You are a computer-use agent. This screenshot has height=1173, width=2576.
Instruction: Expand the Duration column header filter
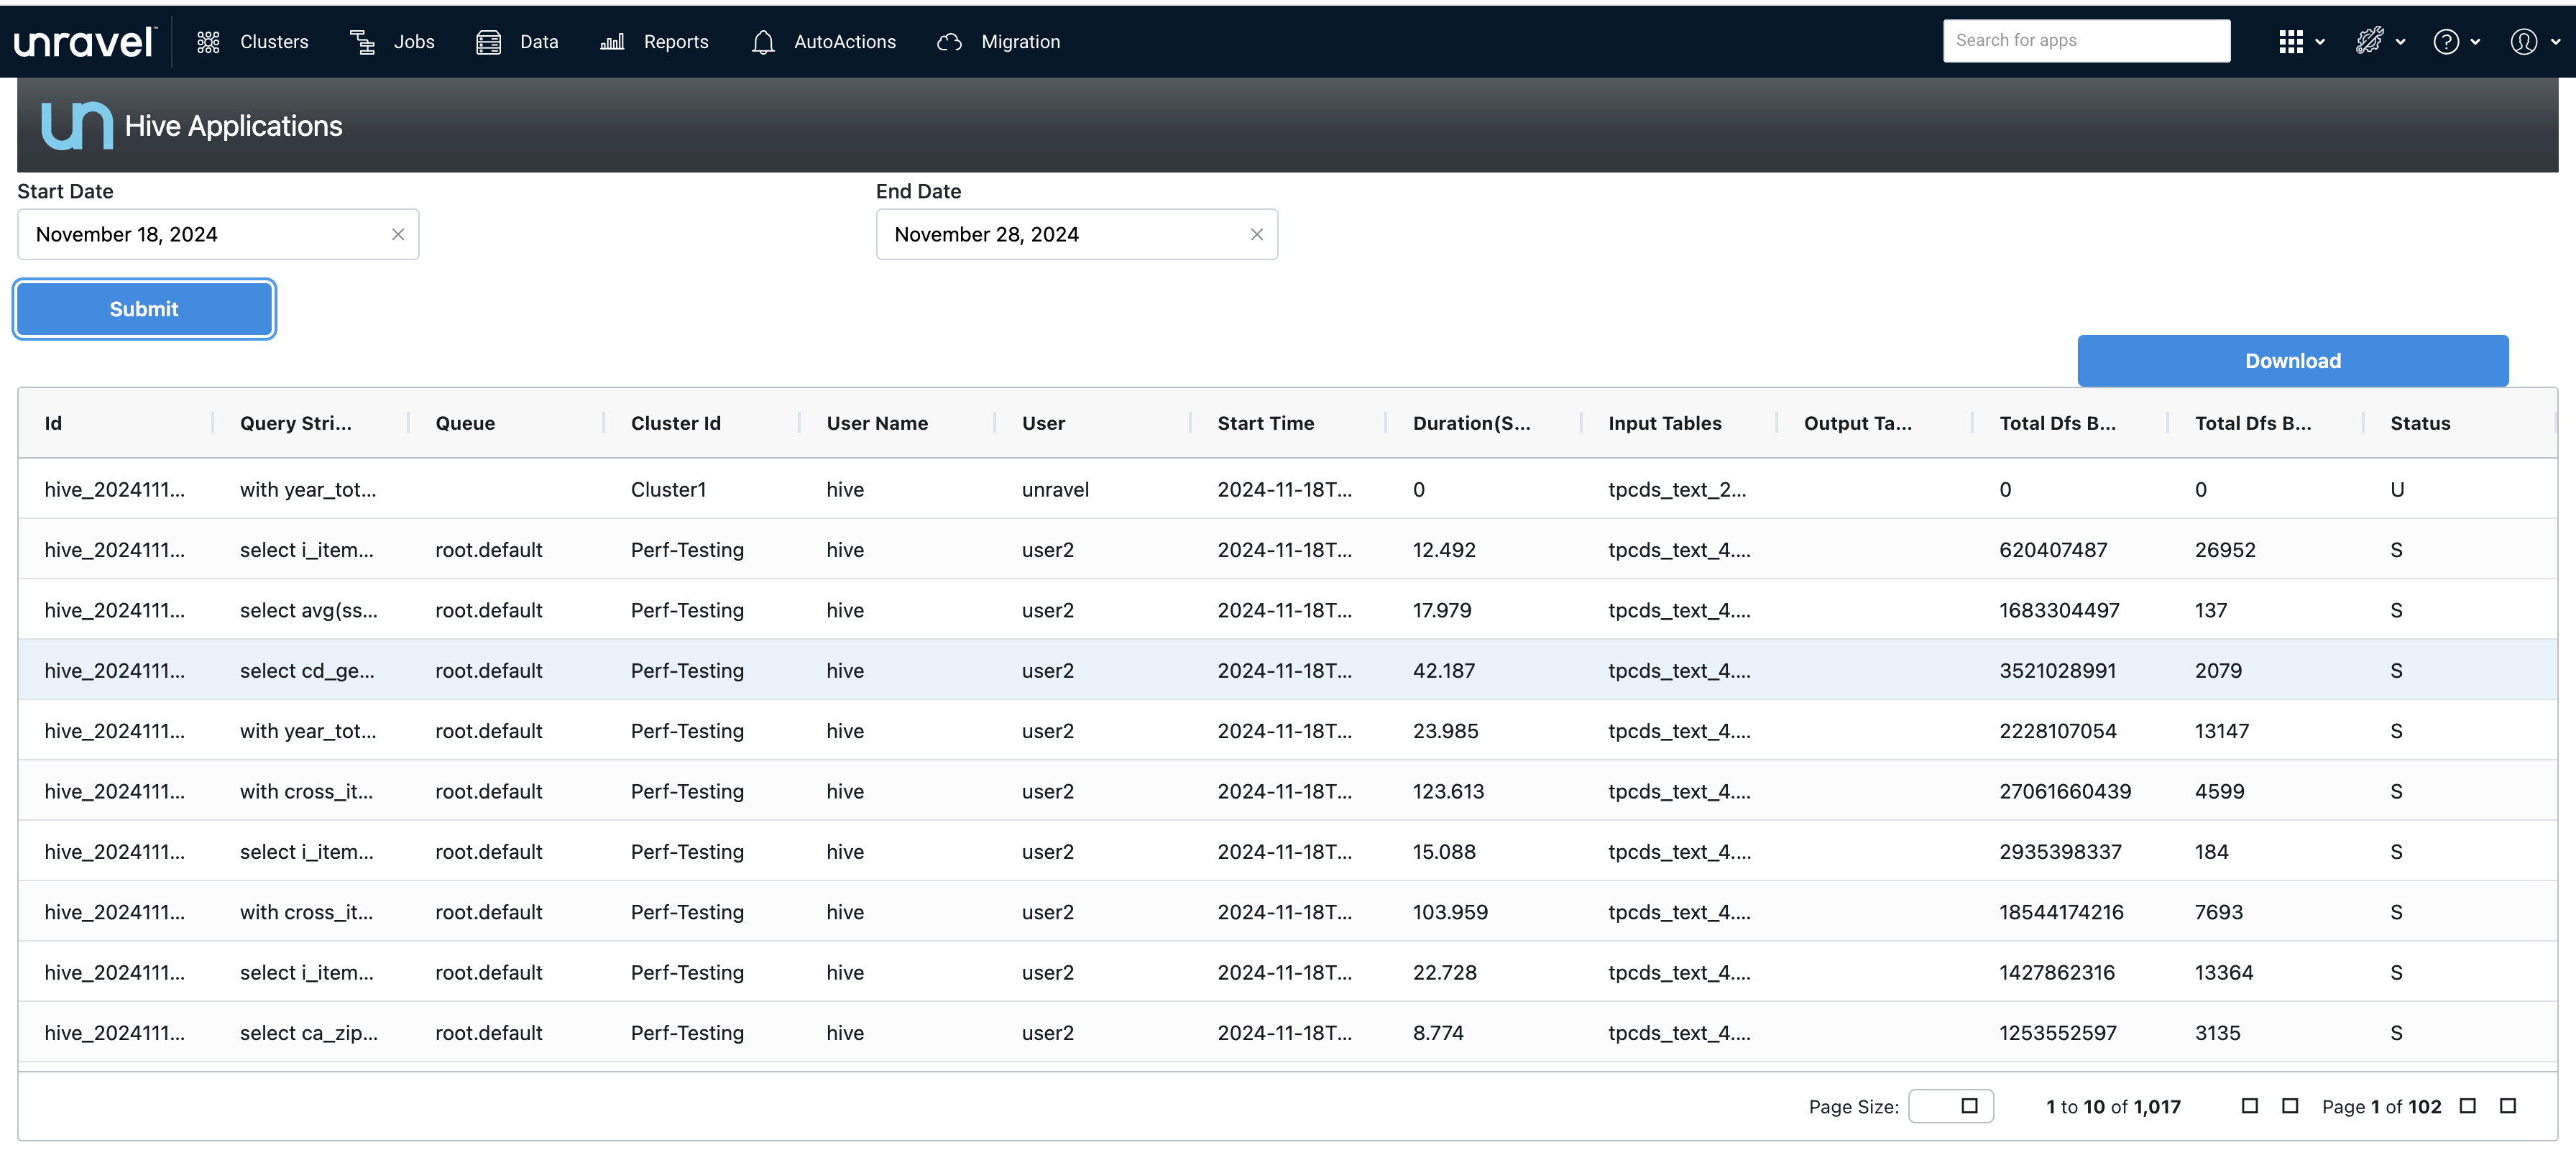click(1471, 424)
